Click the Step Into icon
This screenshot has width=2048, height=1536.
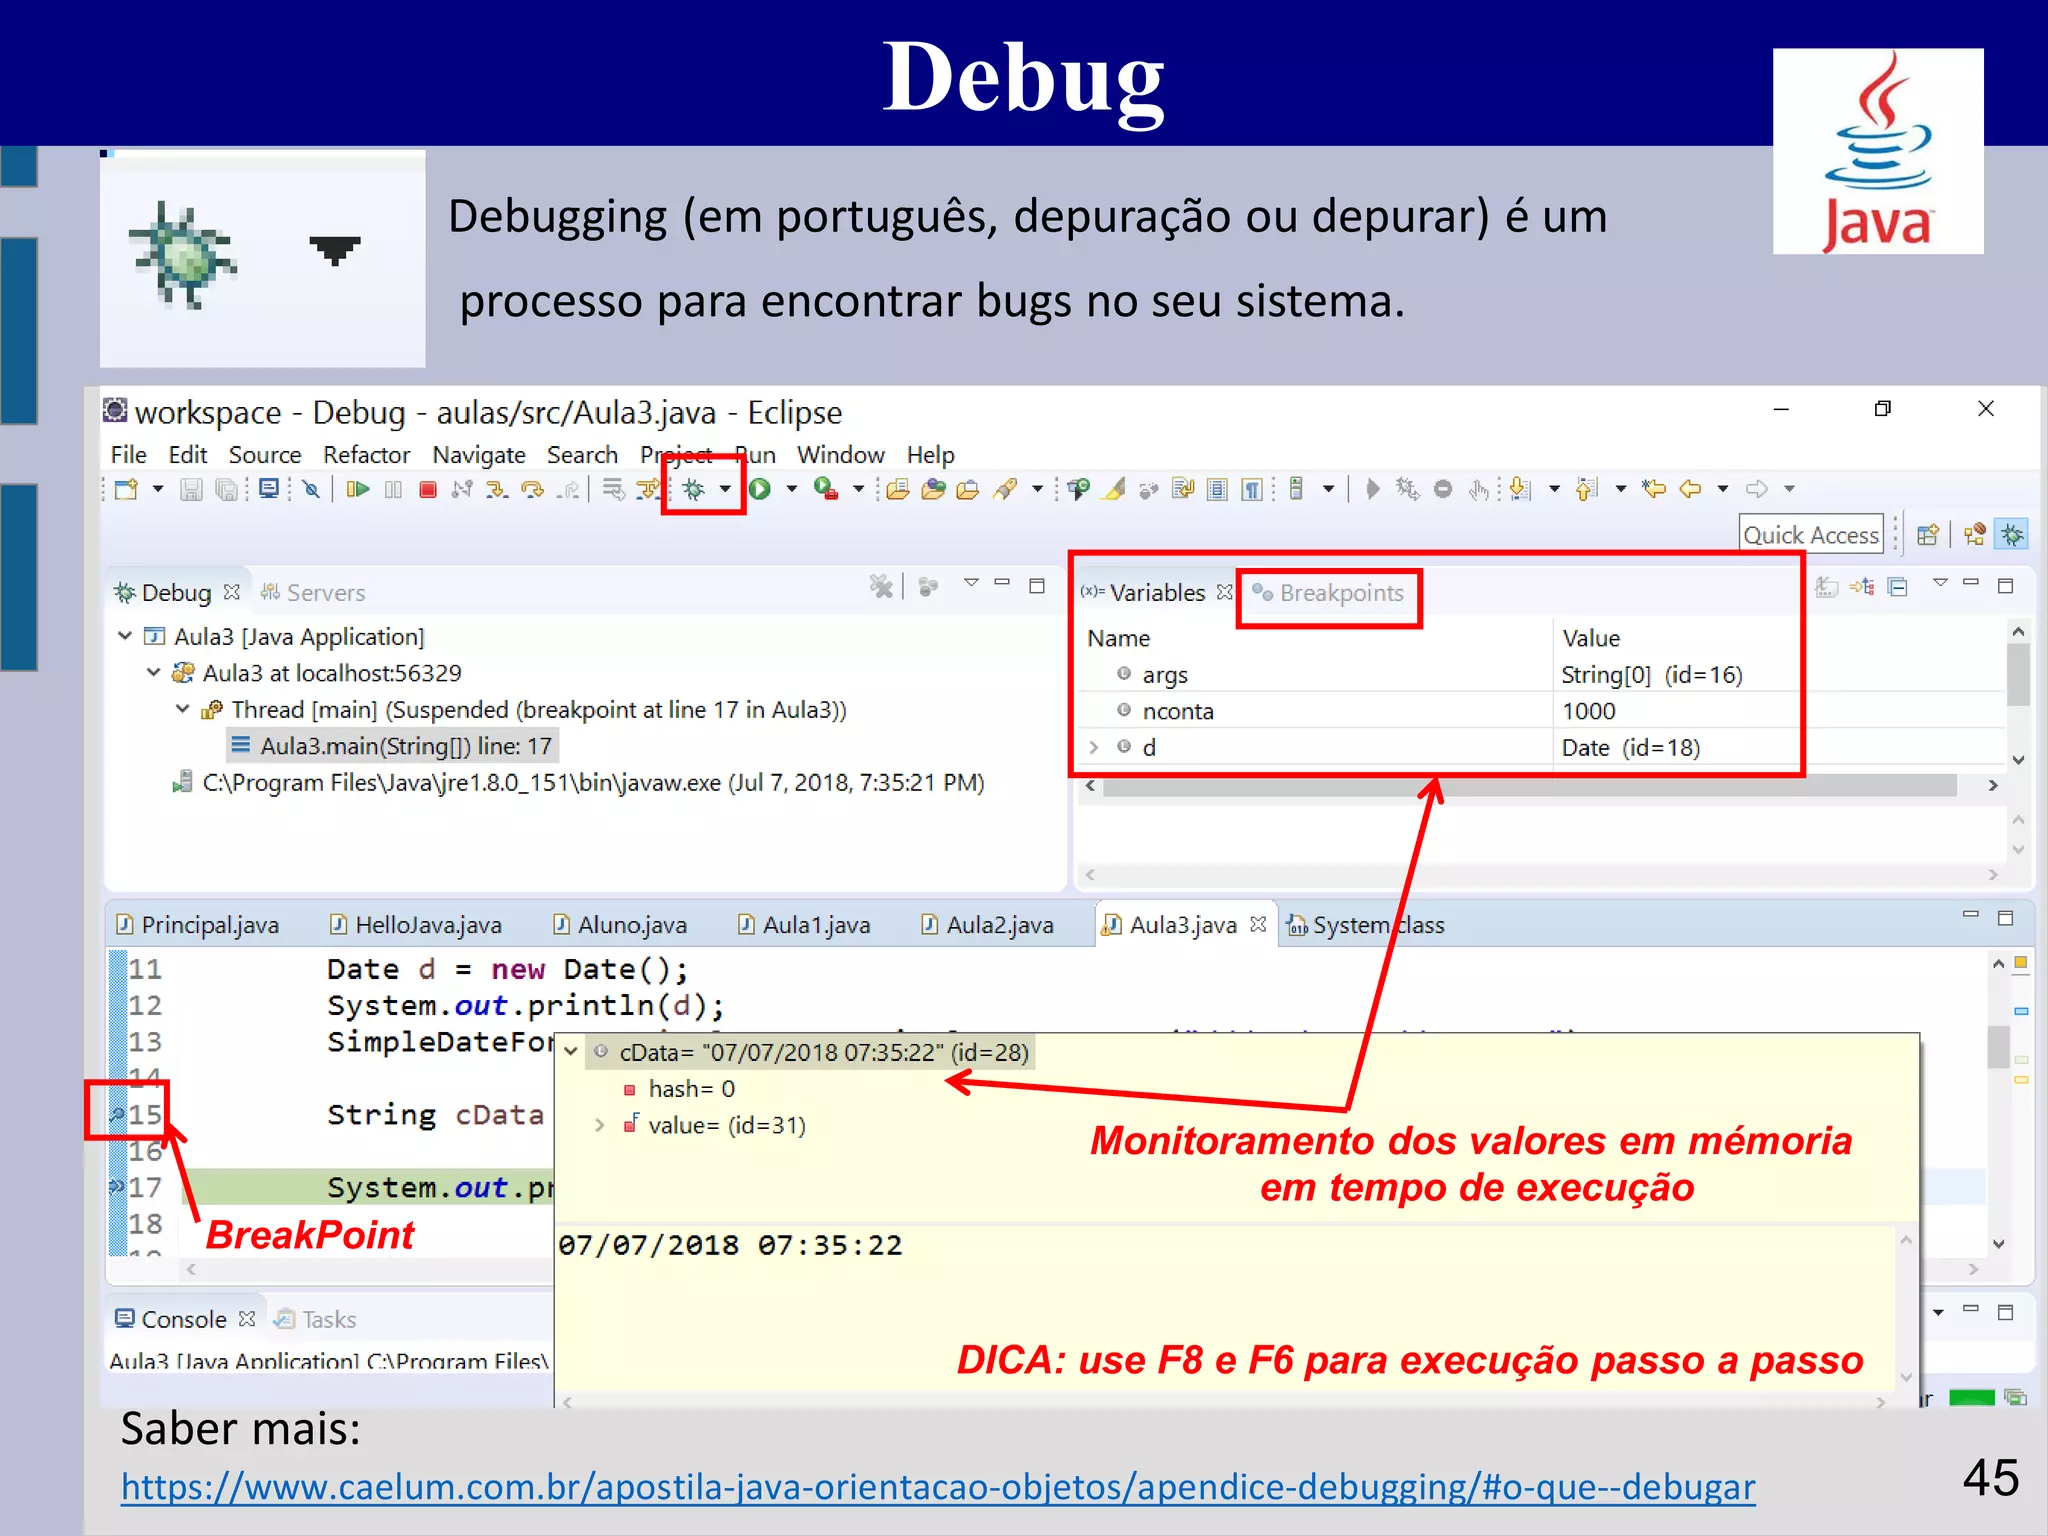pyautogui.click(x=497, y=489)
